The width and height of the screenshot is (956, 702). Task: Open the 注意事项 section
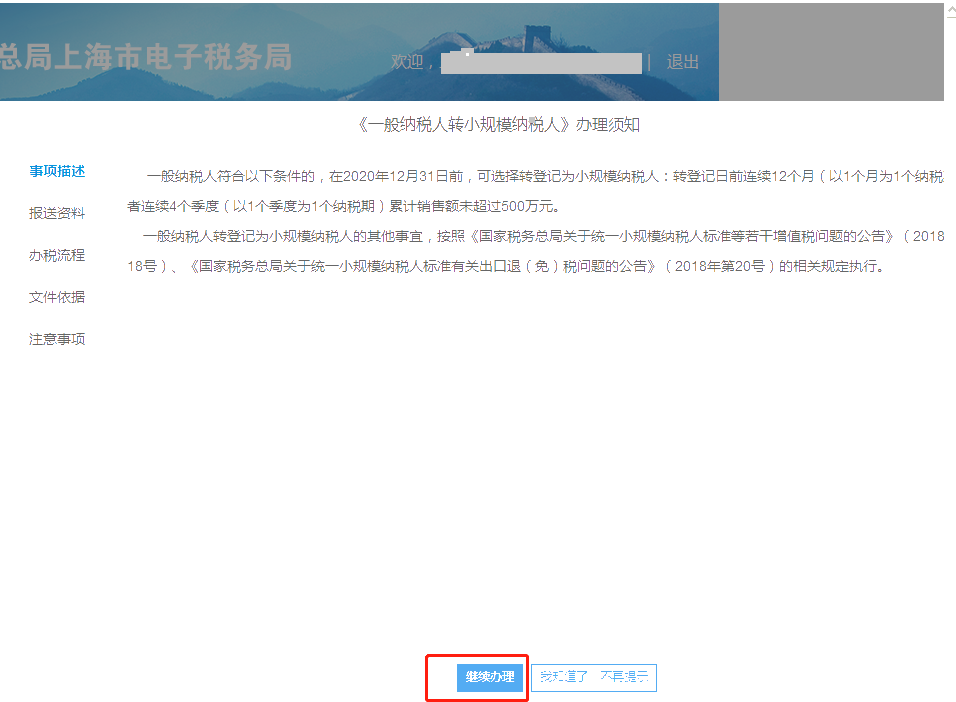[59, 339]
